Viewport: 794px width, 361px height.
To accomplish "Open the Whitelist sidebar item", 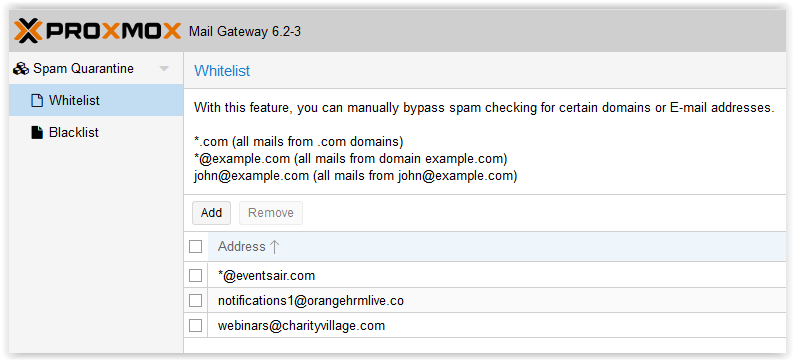I will [x=96, y=100].
